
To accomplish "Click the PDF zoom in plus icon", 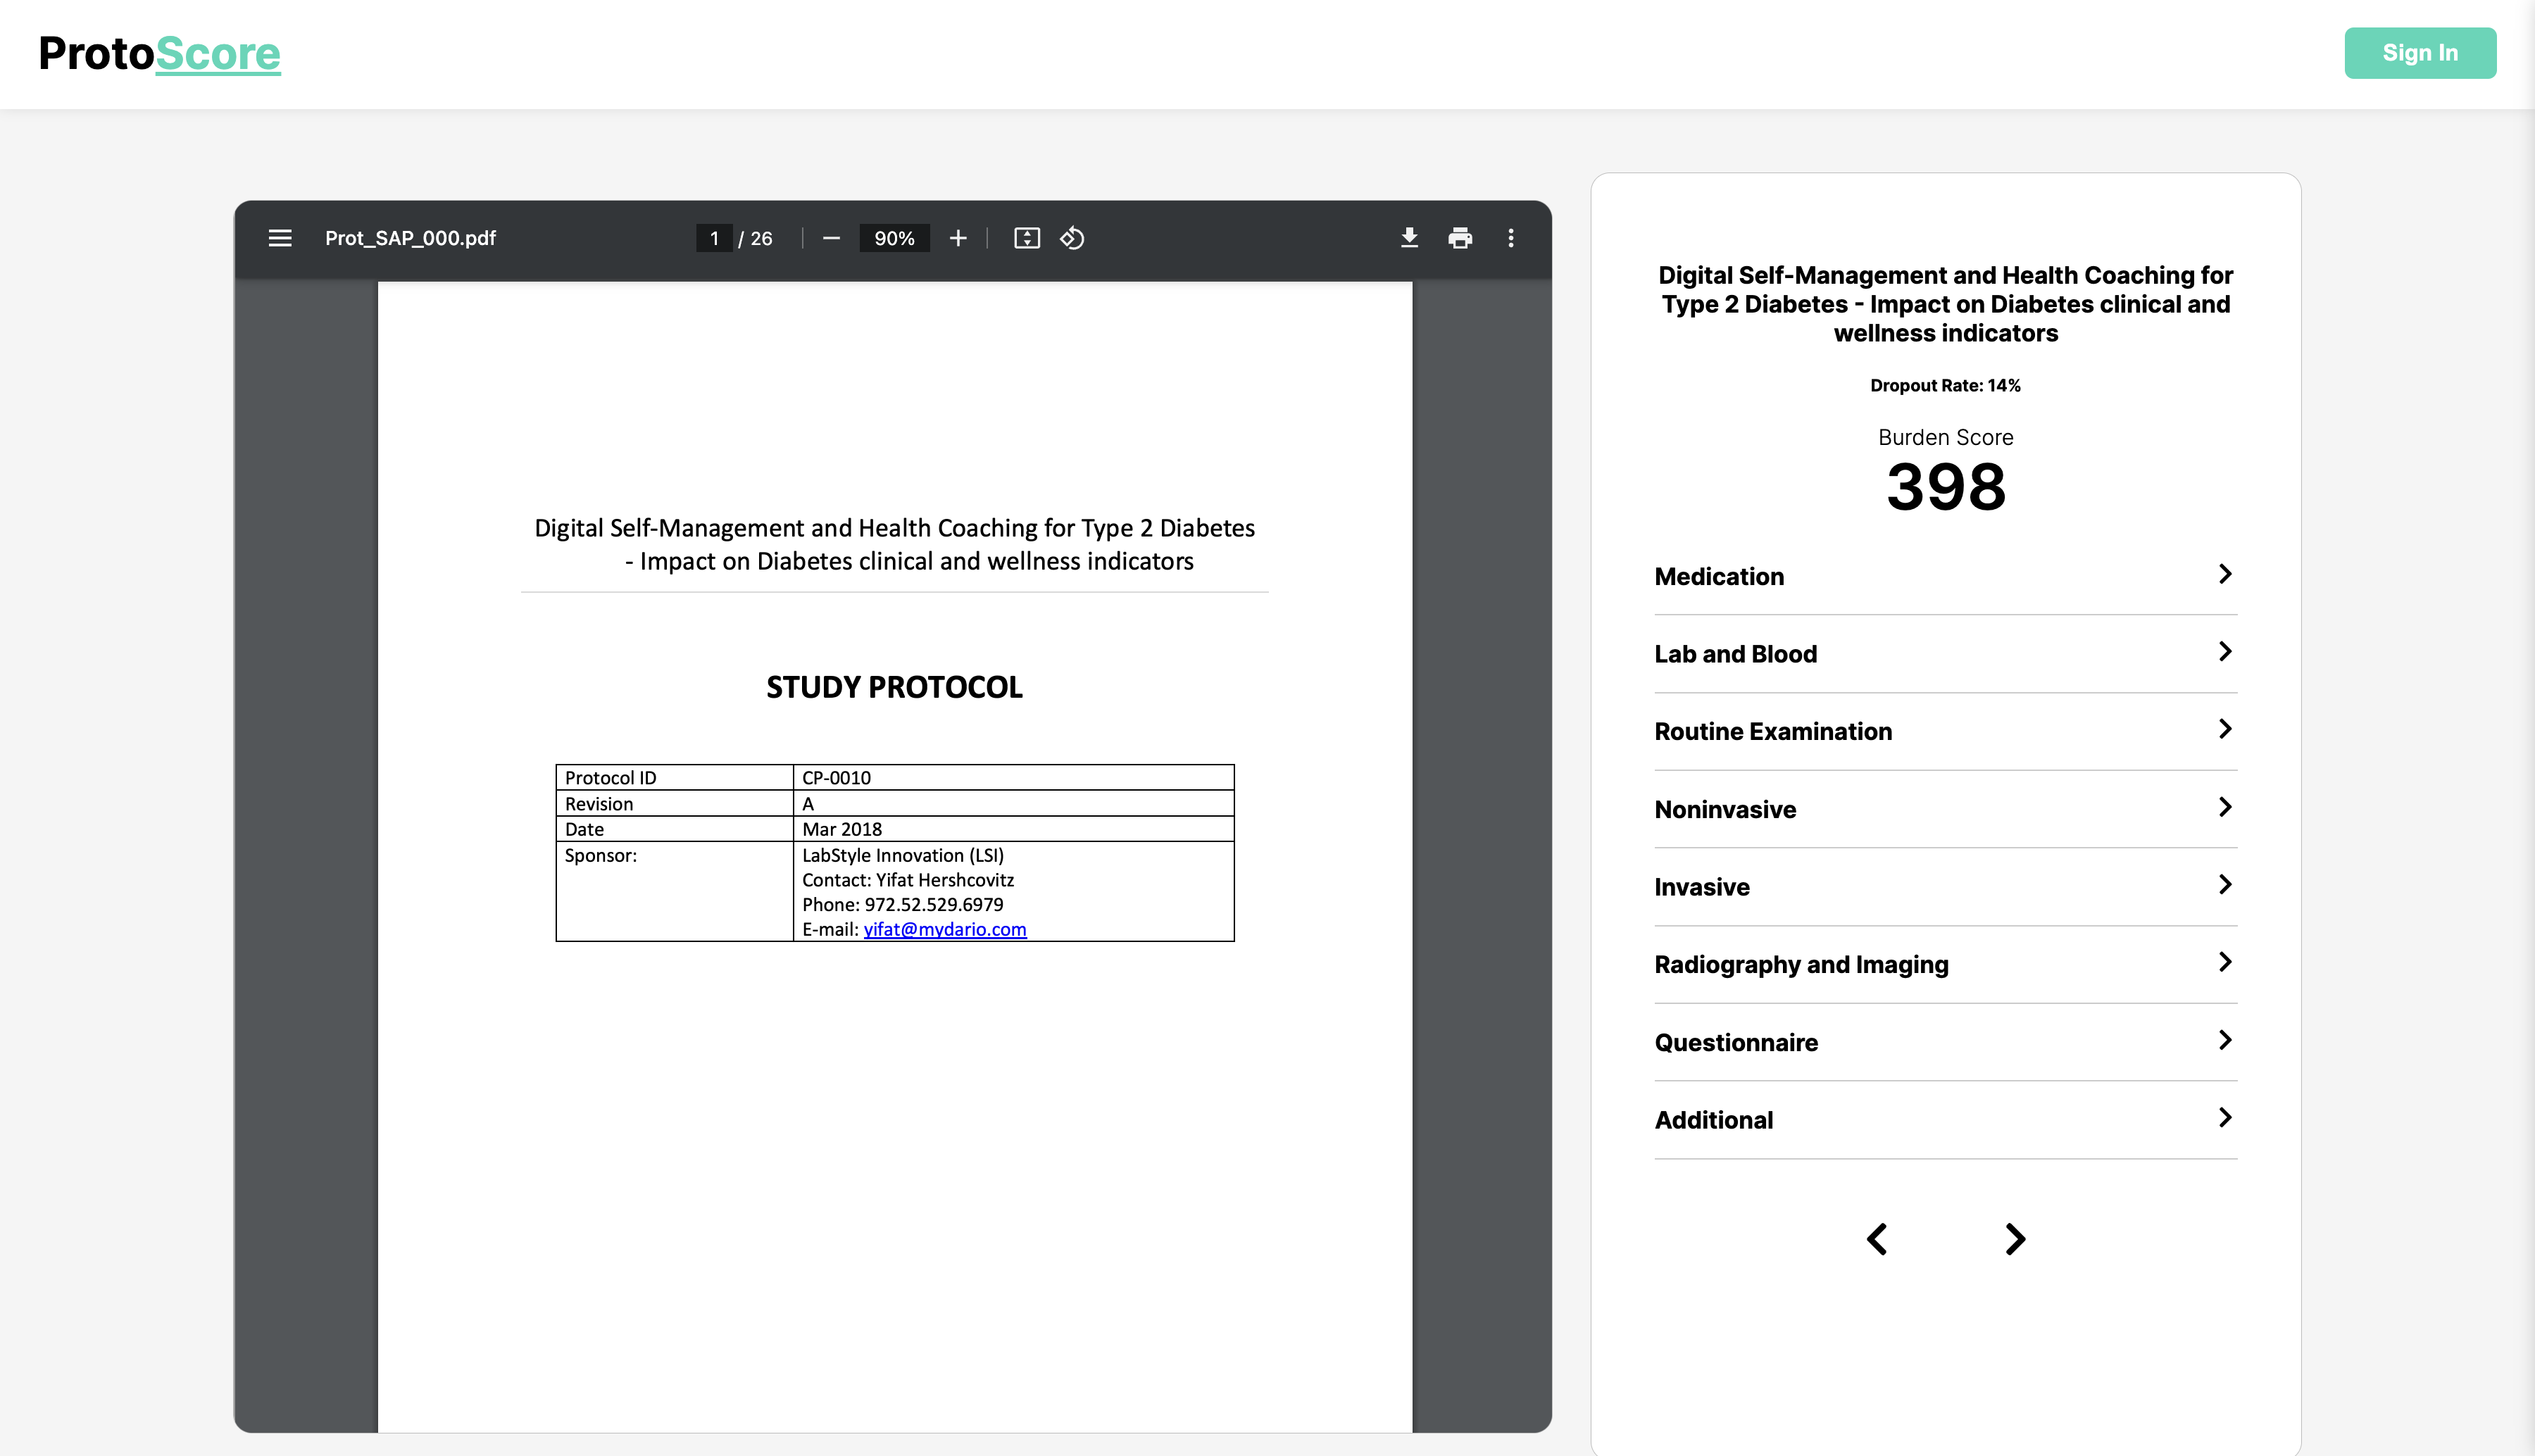I will point(958,238).
